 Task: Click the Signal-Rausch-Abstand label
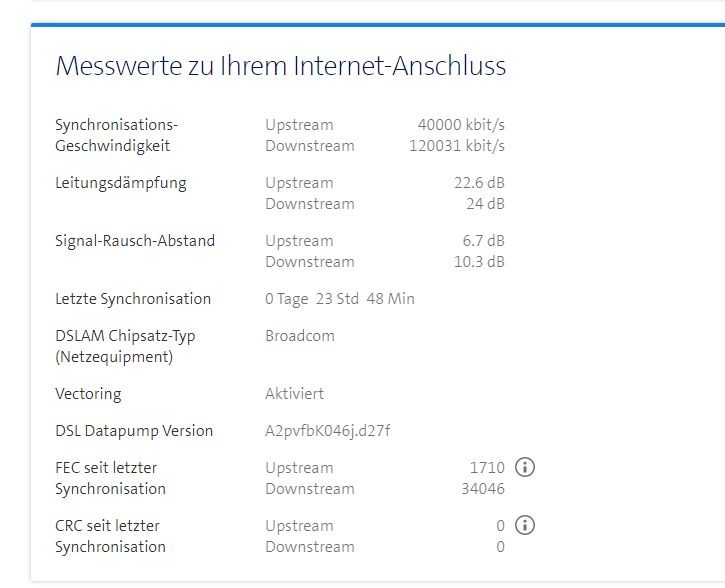pos(135,241)
